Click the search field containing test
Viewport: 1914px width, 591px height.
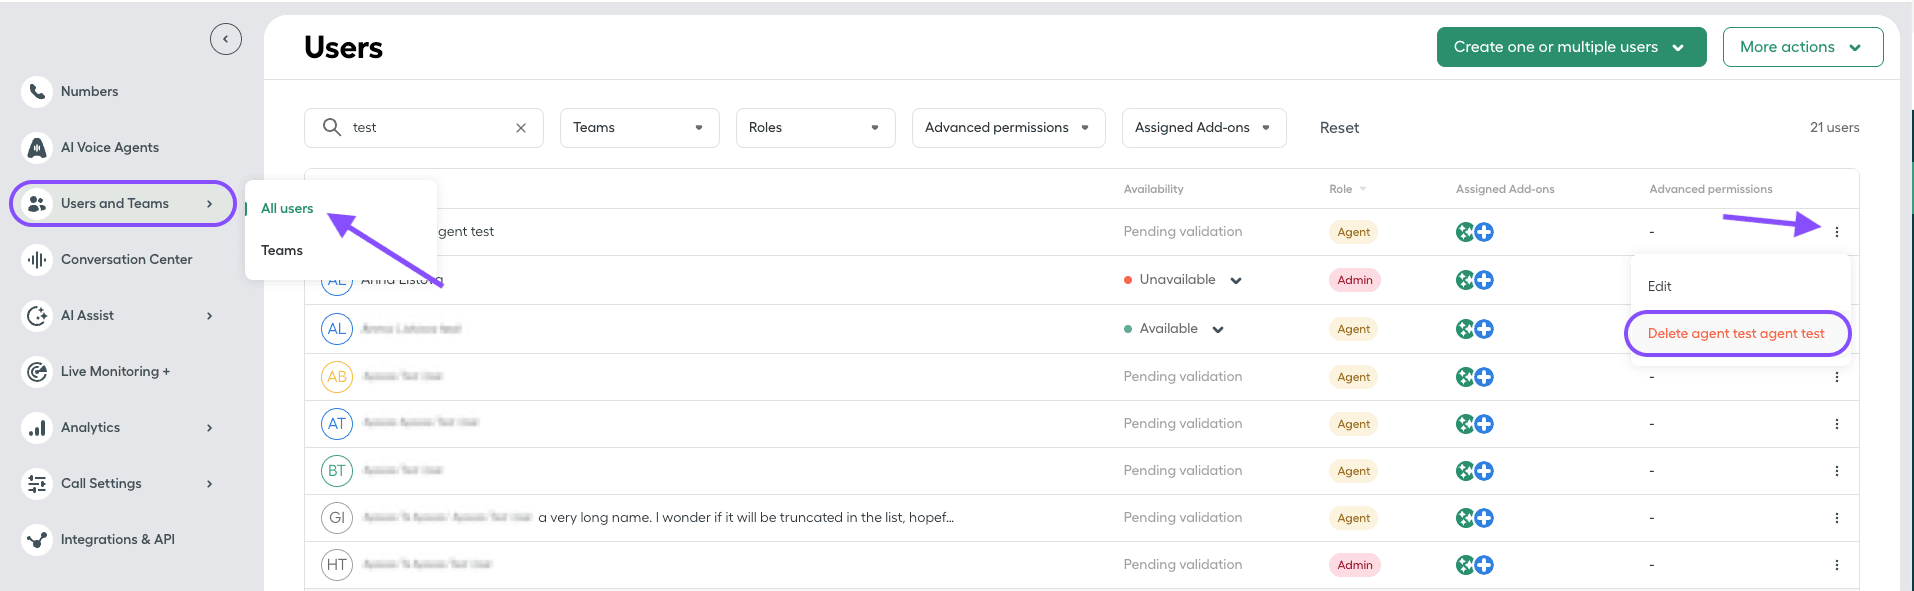click(424, 128)
